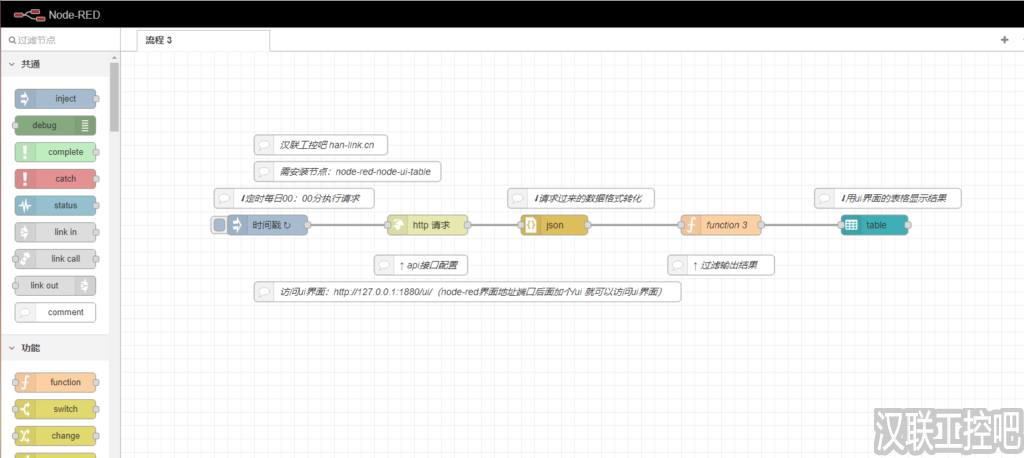The height and width of the screenshot is (458, 1024).
Task: Select the catch node in palette
Action: (x=56, y=179)
